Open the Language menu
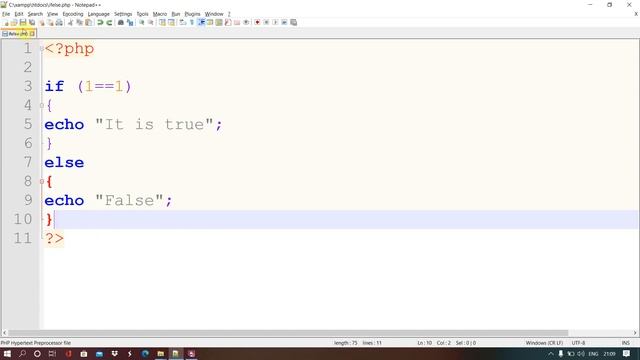This screenshot has height=360, width=640. (98, 14)
